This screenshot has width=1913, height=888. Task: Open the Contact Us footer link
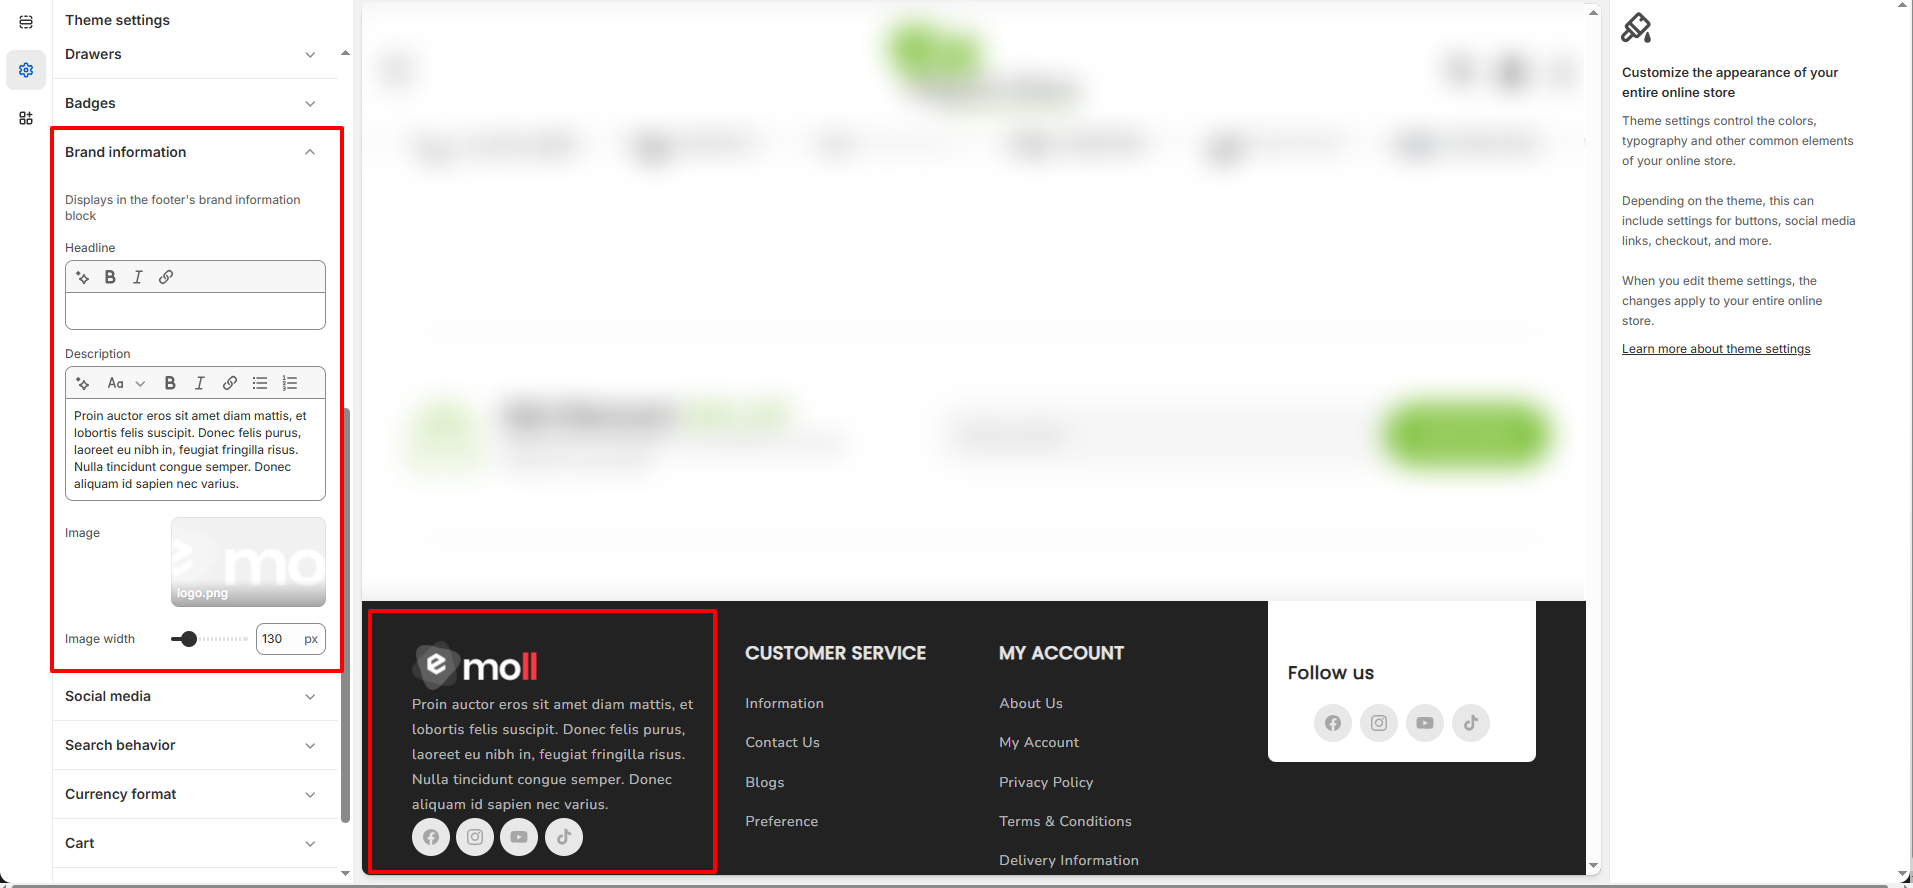pyautogui.click(x=782, y=742)
